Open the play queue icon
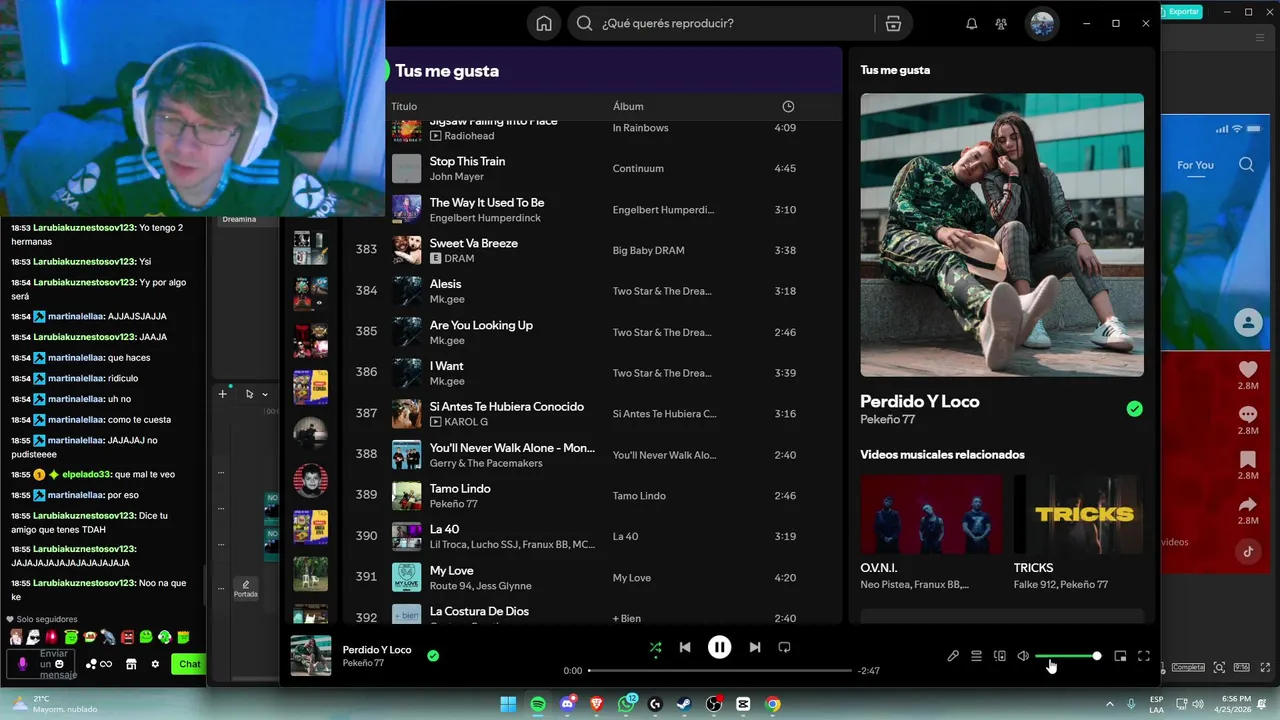Image resolution: width=1280 pixels, height=720 pixels. [x=976, y=656]
